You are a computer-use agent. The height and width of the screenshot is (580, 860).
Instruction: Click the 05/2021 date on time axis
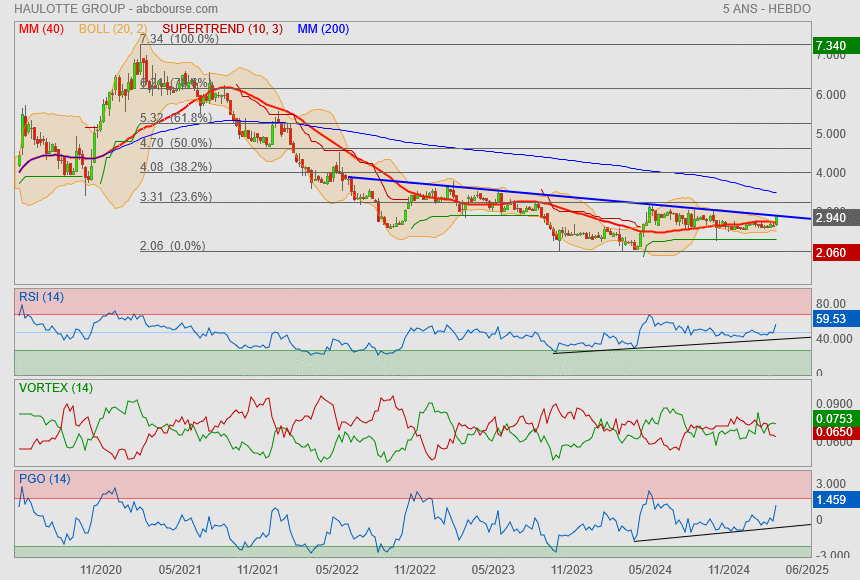(179, 570)
